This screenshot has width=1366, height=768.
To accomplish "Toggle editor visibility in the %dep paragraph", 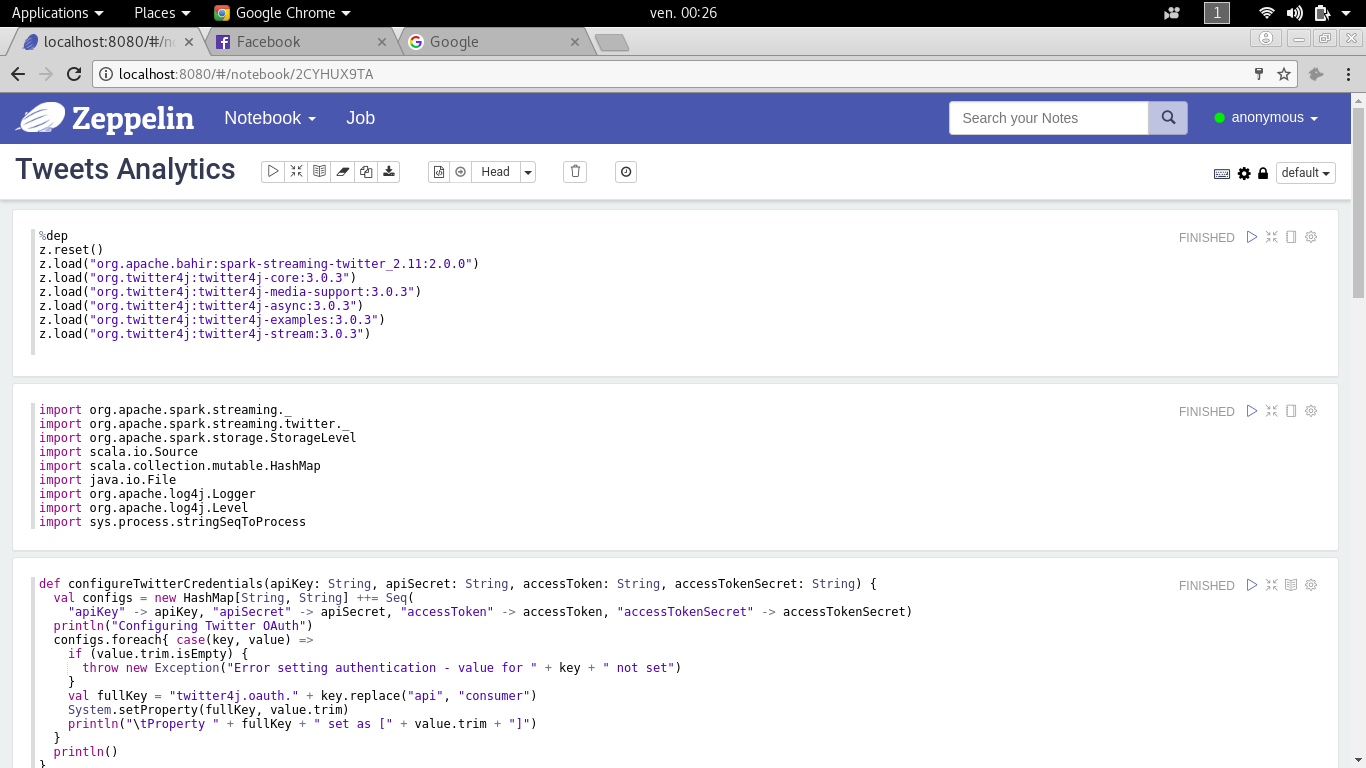I will tap(1272, 237).
